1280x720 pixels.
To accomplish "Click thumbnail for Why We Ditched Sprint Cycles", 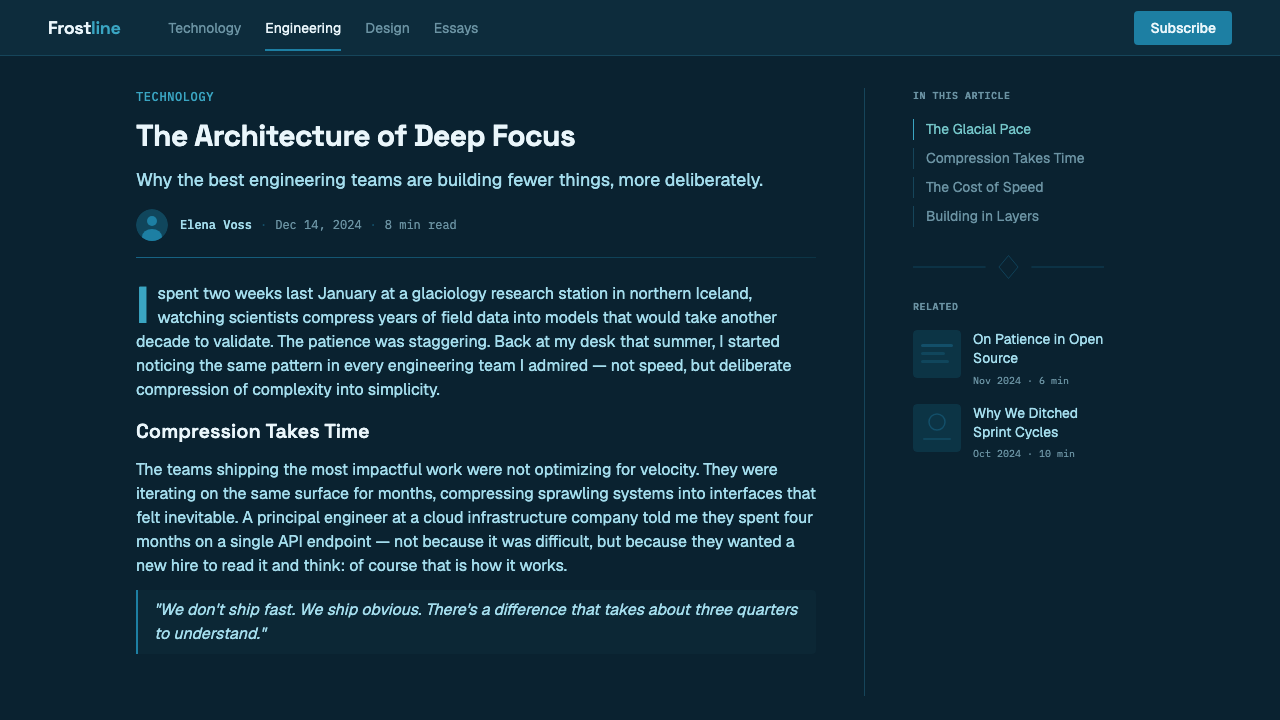I will [937, 428].
